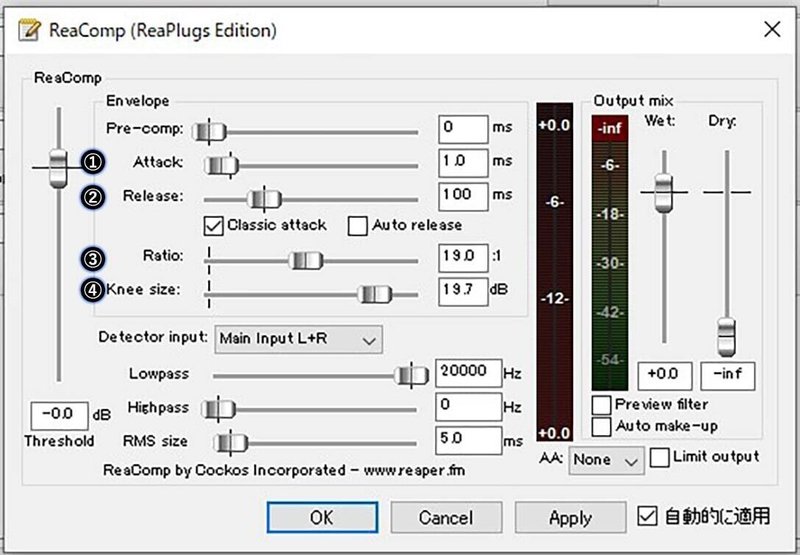
Task: Click the vertical Threshold slider handle
Action: click(x=59, y=168)
